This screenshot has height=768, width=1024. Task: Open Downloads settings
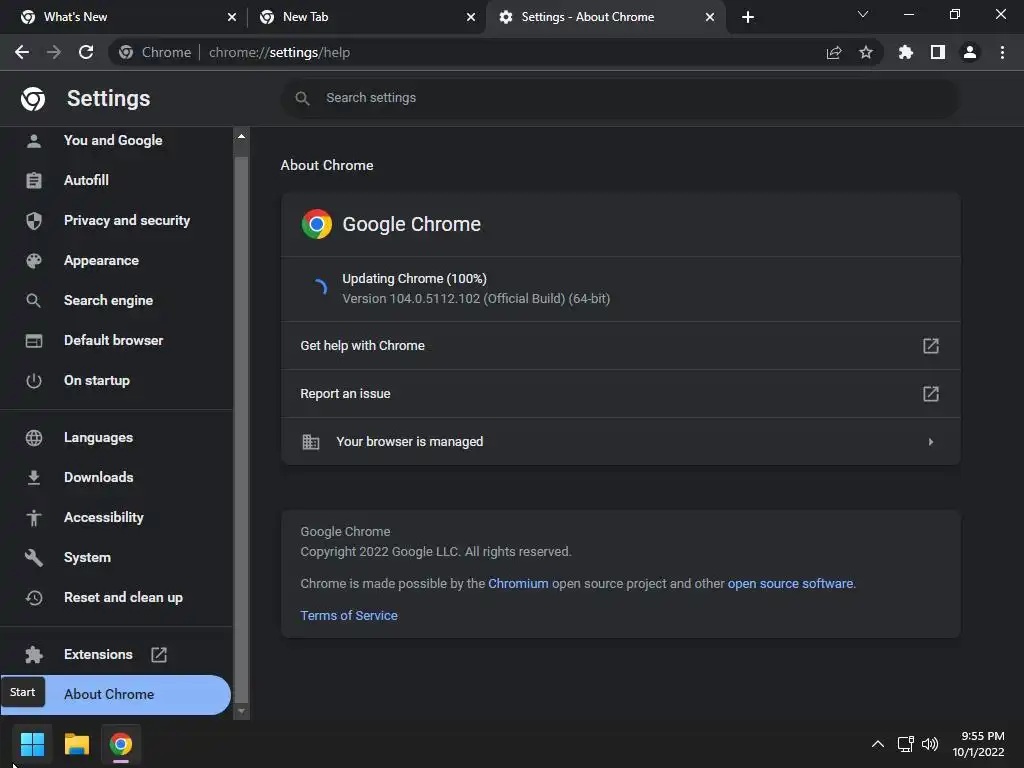[x=115, y=477]
